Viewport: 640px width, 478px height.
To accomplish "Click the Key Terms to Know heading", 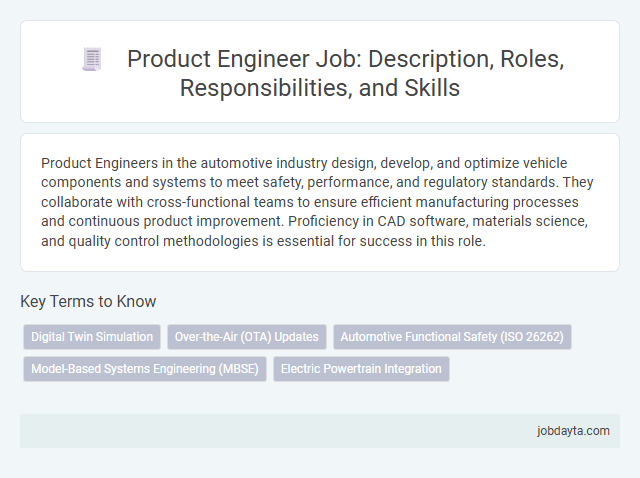I will (88, 301).
